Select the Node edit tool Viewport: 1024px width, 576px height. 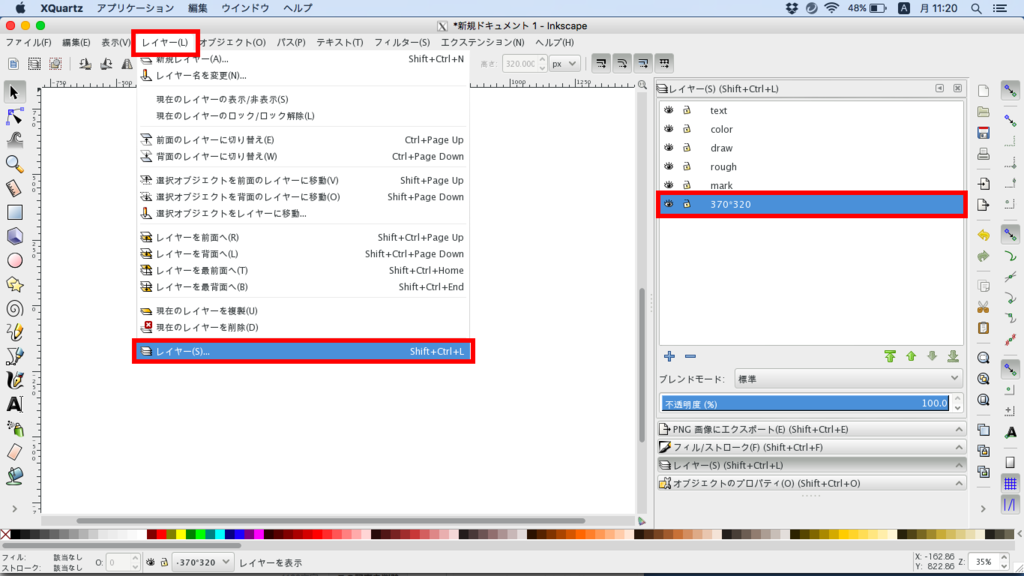click(14, 116)
